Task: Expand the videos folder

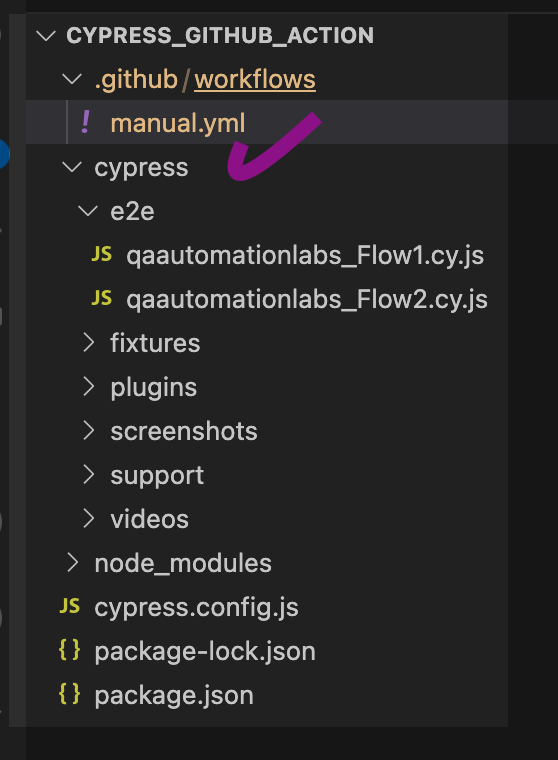Action: (88, 519)
